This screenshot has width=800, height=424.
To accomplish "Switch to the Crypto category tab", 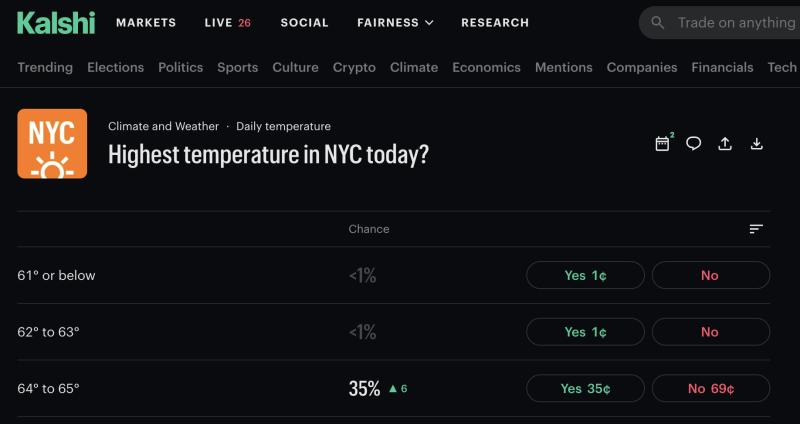I will [x=354, y=67].
